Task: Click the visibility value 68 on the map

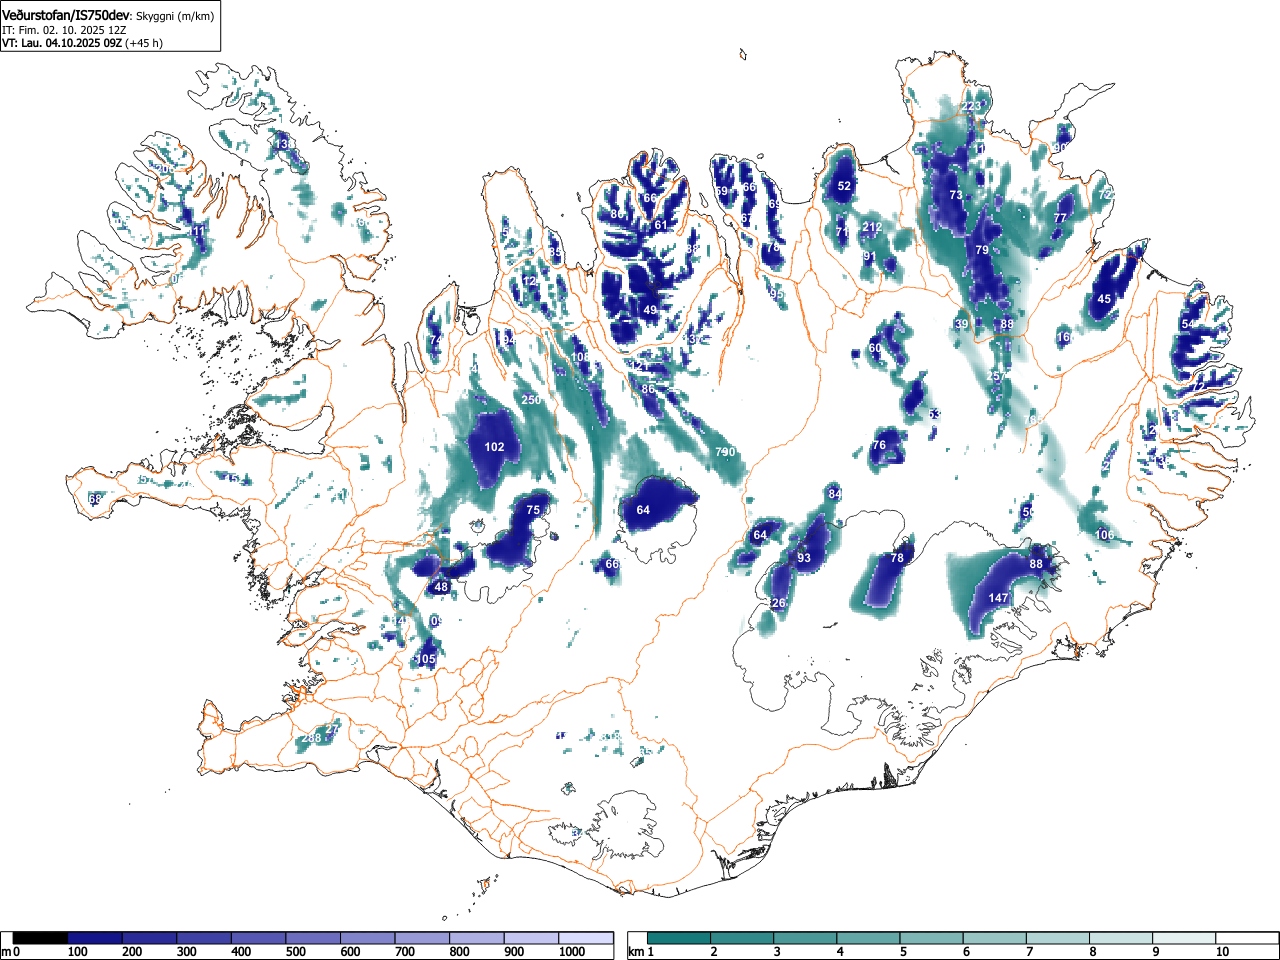Action: point(95,499)
